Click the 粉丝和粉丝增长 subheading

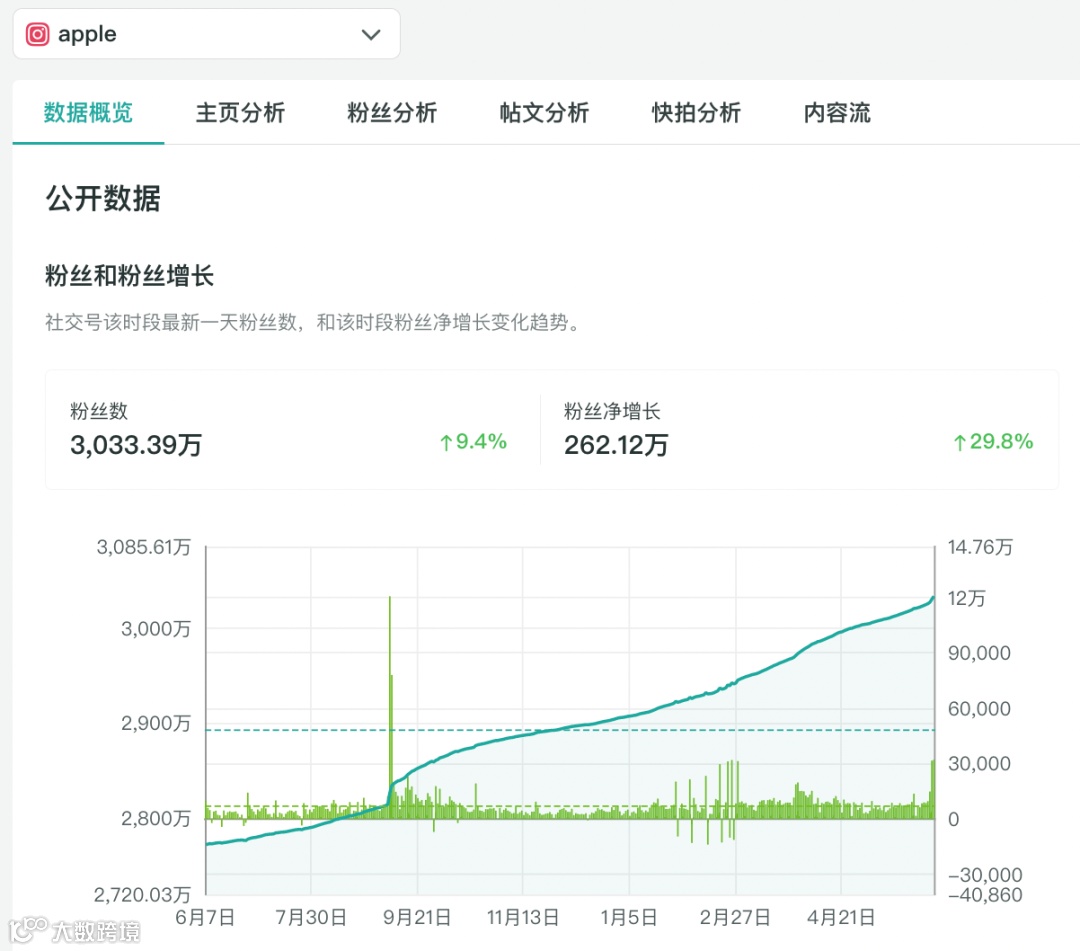[129, 275]
